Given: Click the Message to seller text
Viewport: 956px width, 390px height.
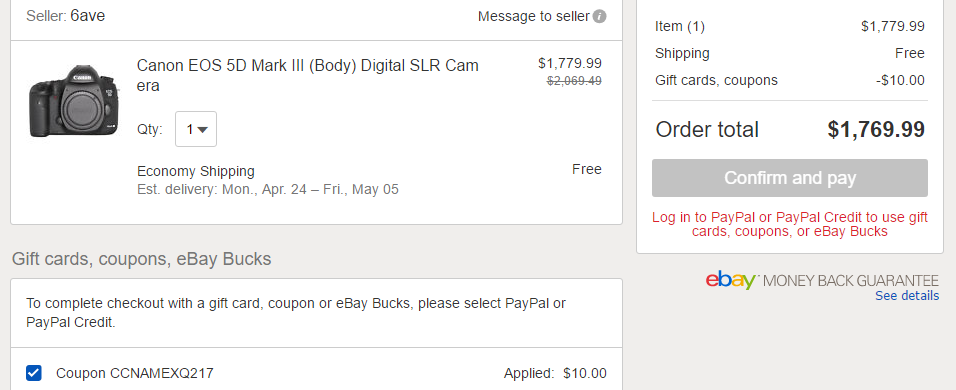Looking at the screenshot, I should [x=533, y=16].
